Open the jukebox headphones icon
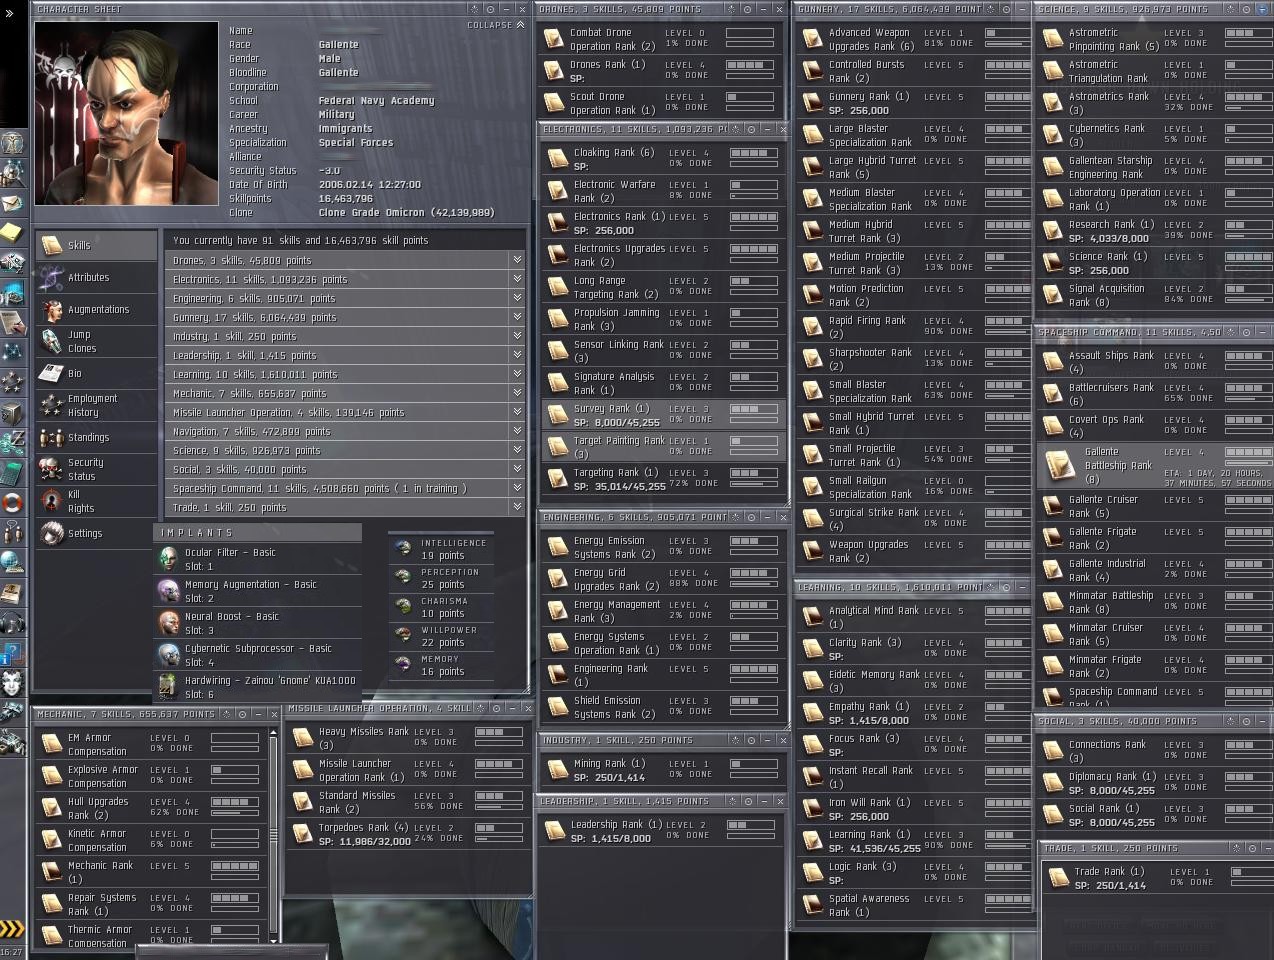Viewport: 1274px width, 960px height. pyautogui.click(x=12, y=623)
